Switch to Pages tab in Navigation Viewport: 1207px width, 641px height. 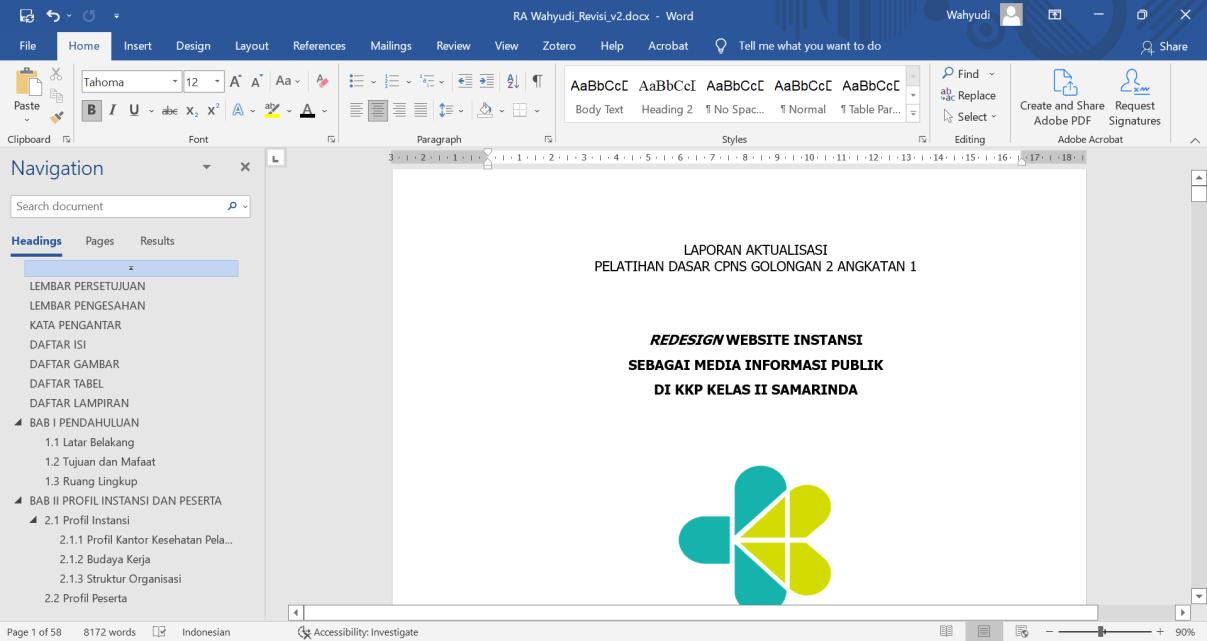[100, 241]
